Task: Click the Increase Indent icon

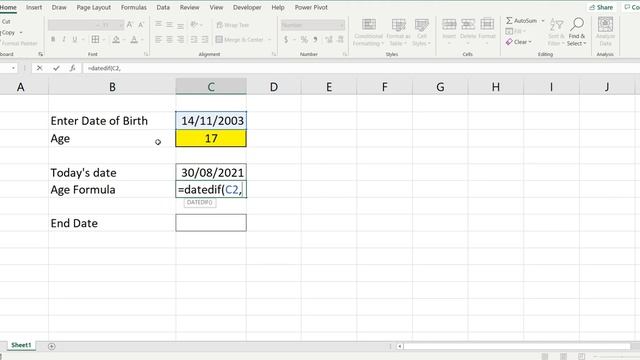Action: coord(205,40)
